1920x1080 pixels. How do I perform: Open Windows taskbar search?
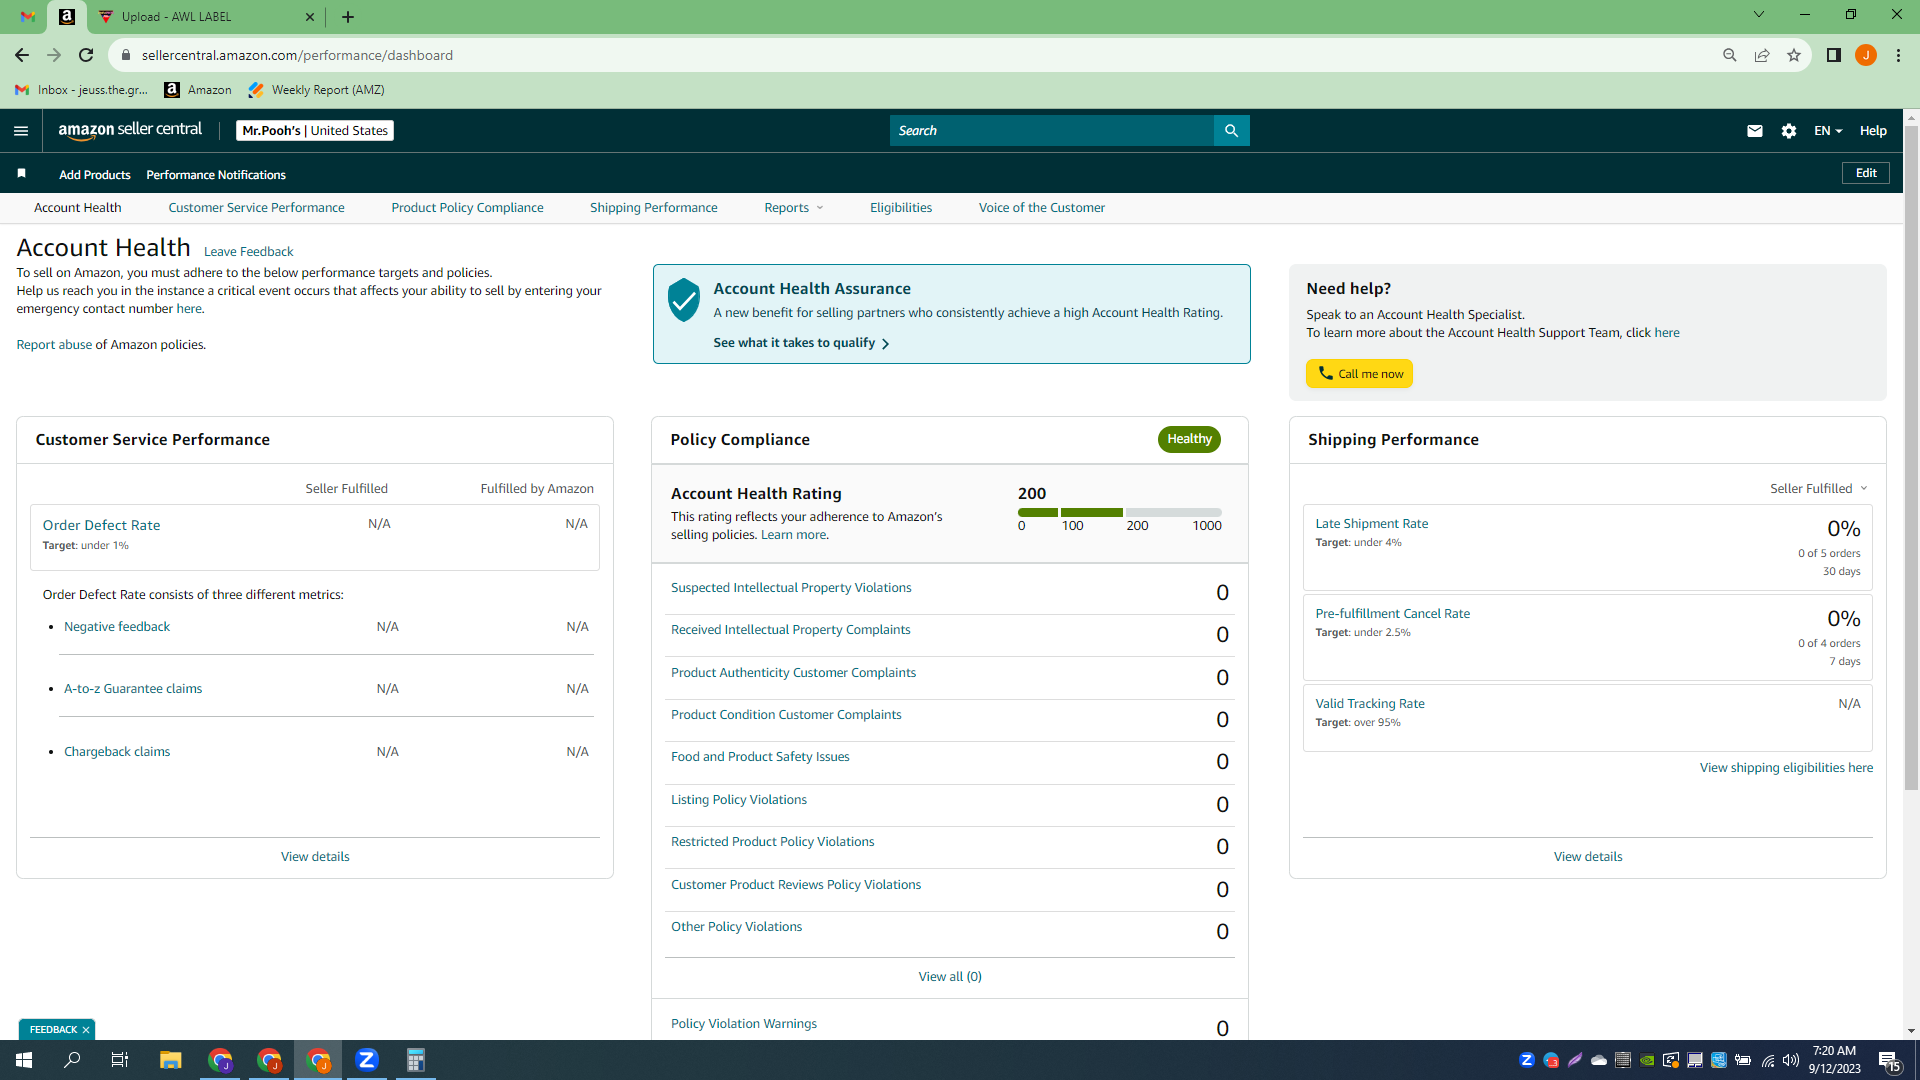(72, 1060)
